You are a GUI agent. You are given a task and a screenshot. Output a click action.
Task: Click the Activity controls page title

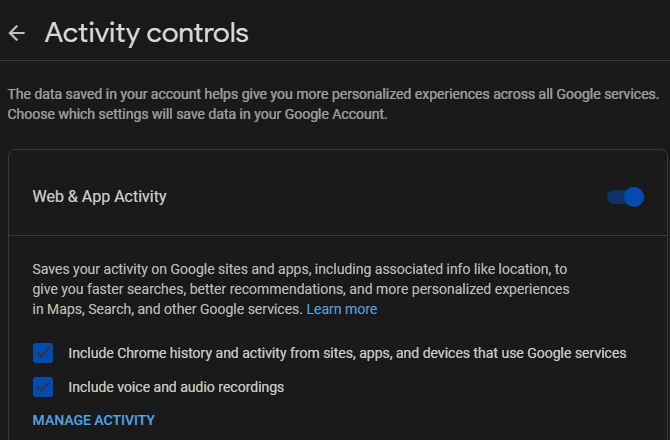pos(146,33)
